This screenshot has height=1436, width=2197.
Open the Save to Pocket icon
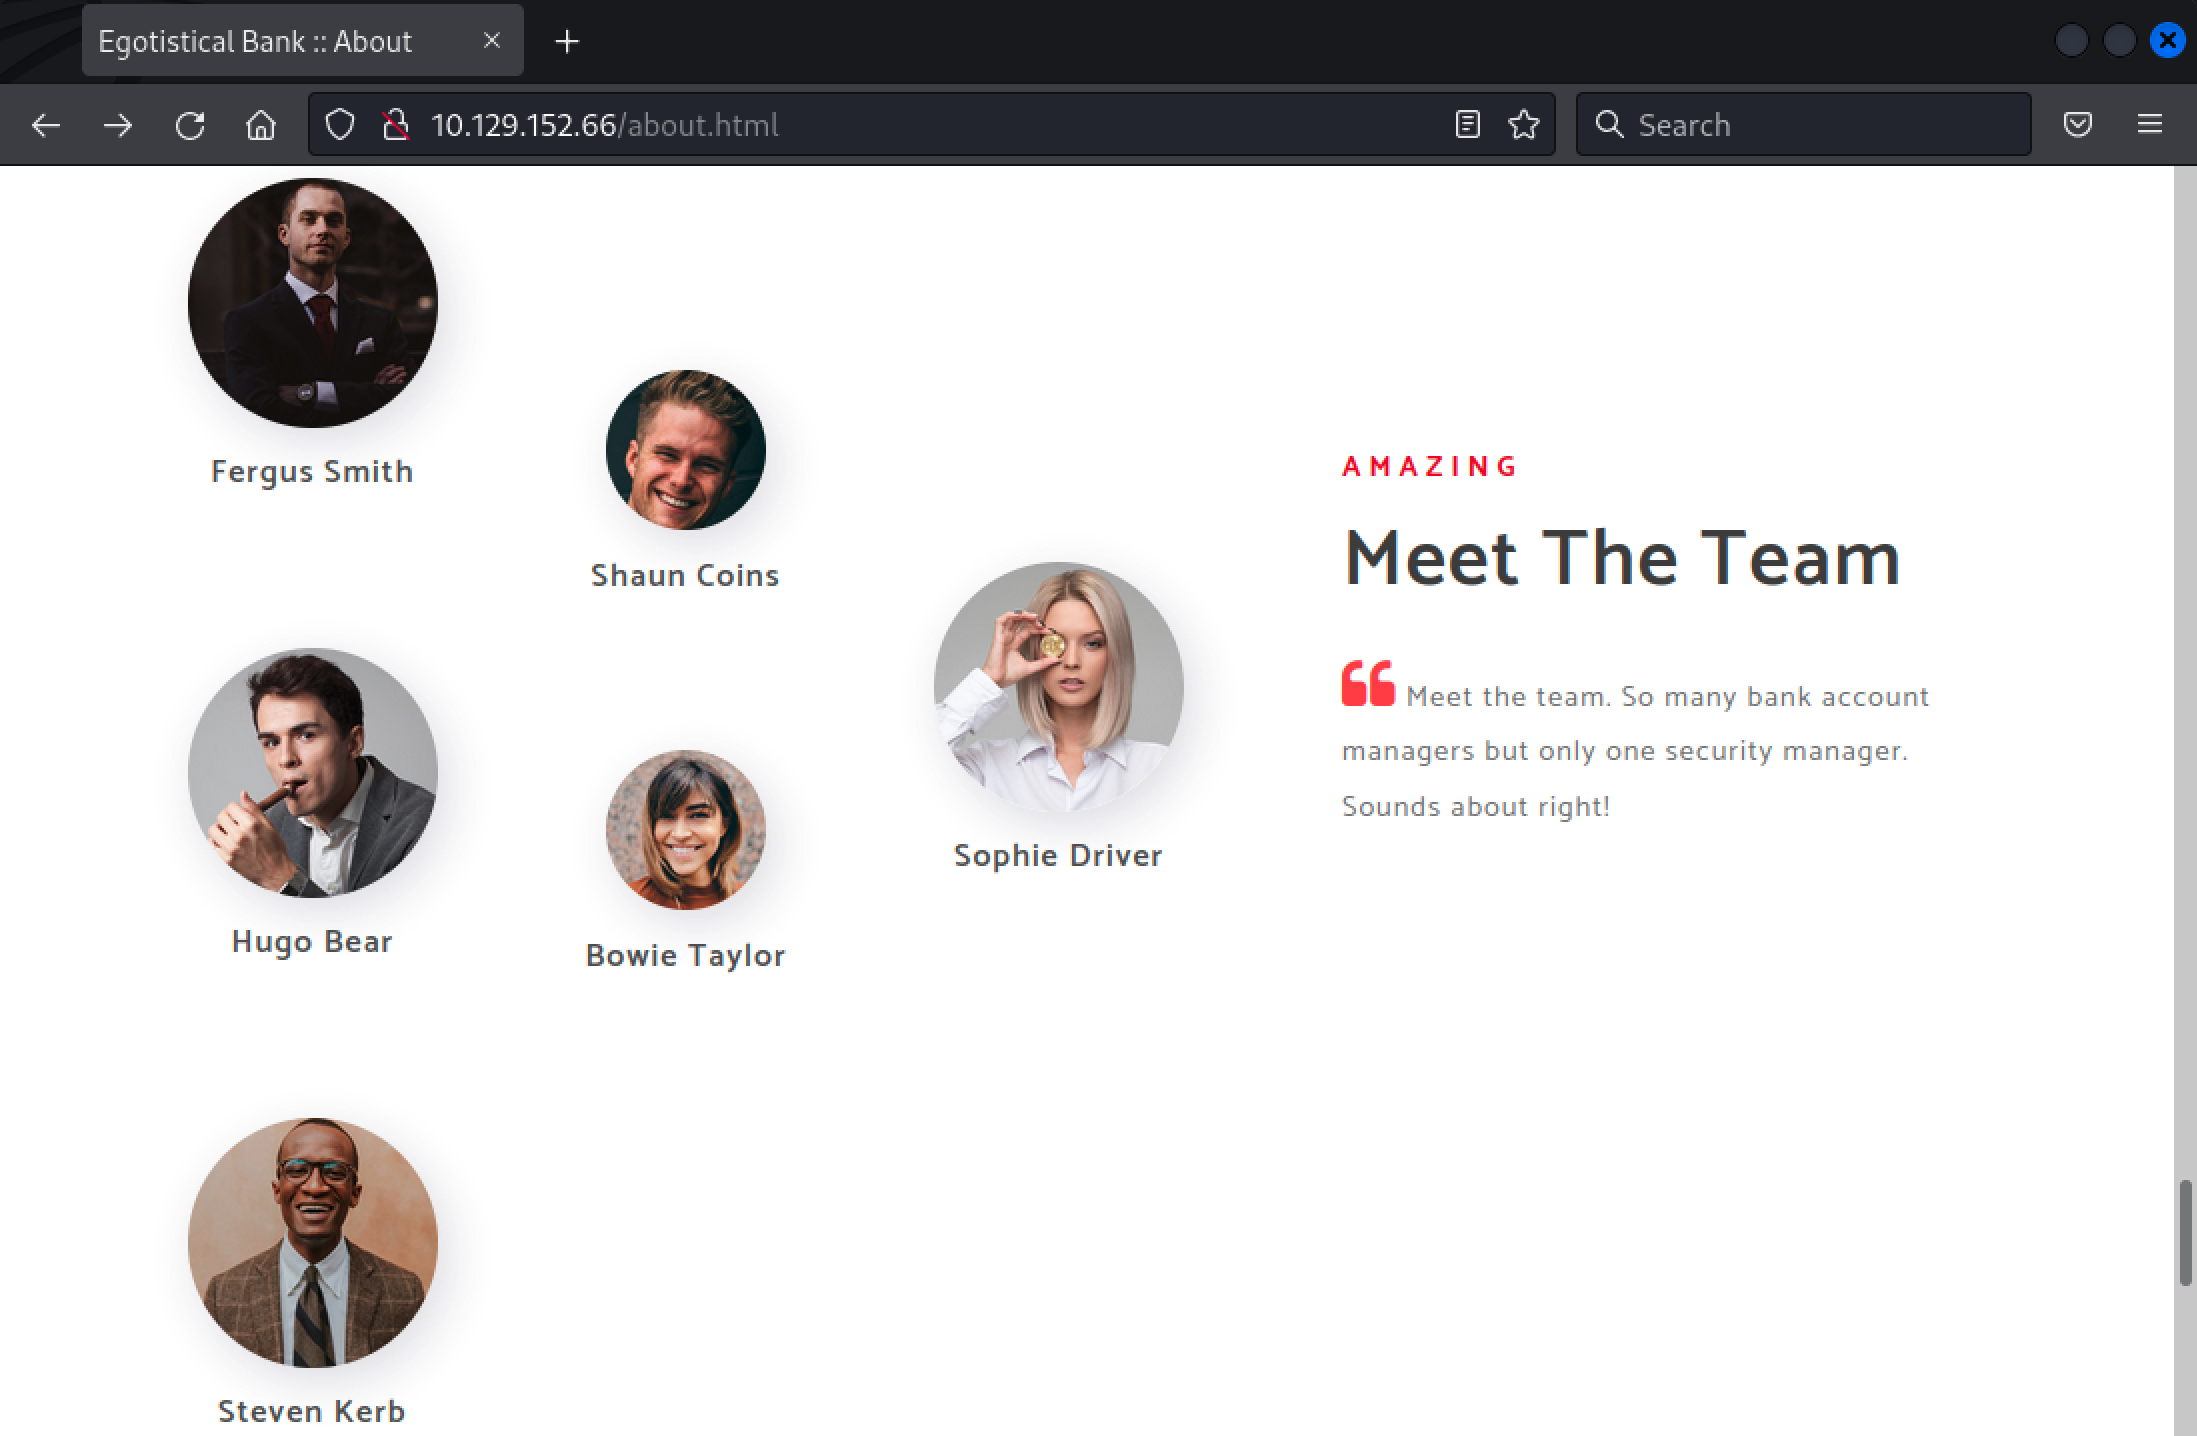point(2078,125)
